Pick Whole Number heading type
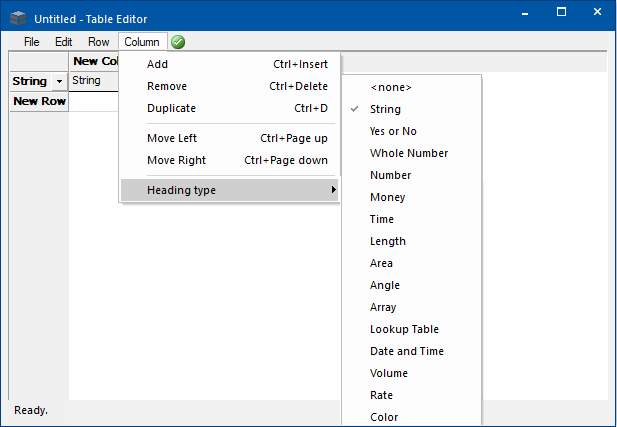The width and height of the screenshot is (617, 427). pyautogui.click(x=408, y=153)
